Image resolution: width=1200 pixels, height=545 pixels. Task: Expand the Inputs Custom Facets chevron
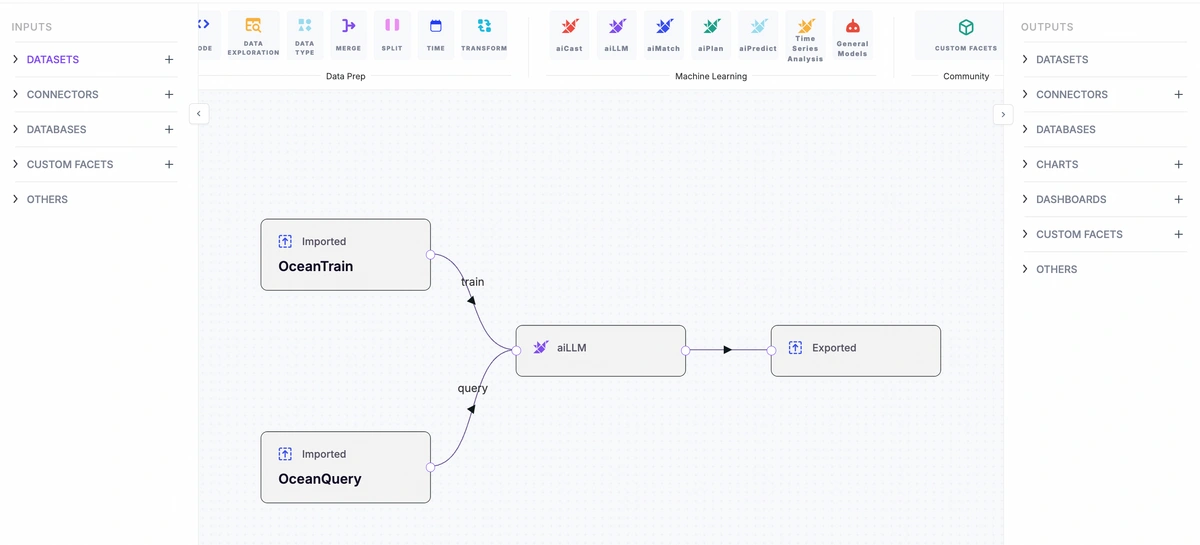(x=16, y=164)
